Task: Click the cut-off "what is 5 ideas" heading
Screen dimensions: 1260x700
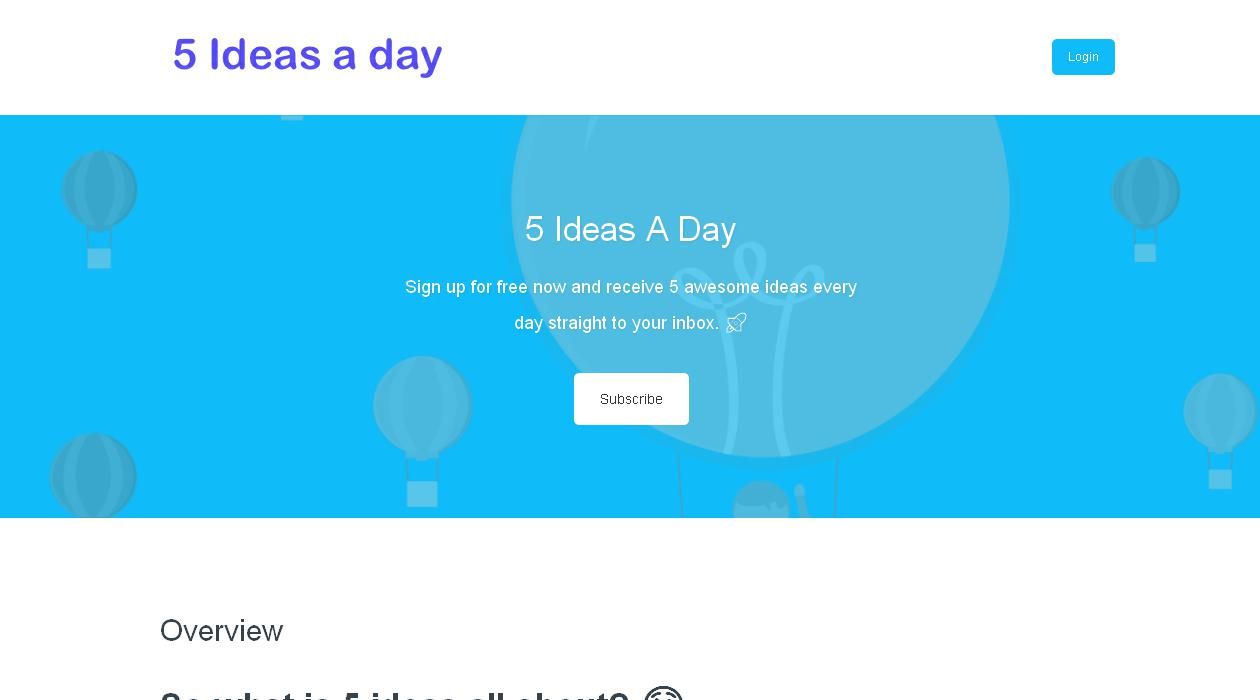Action: pos(394,694)
